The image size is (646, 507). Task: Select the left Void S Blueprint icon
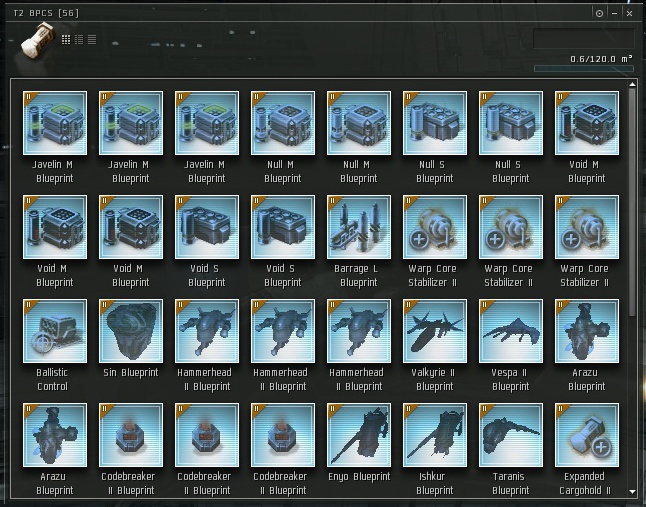click(207, 227)
